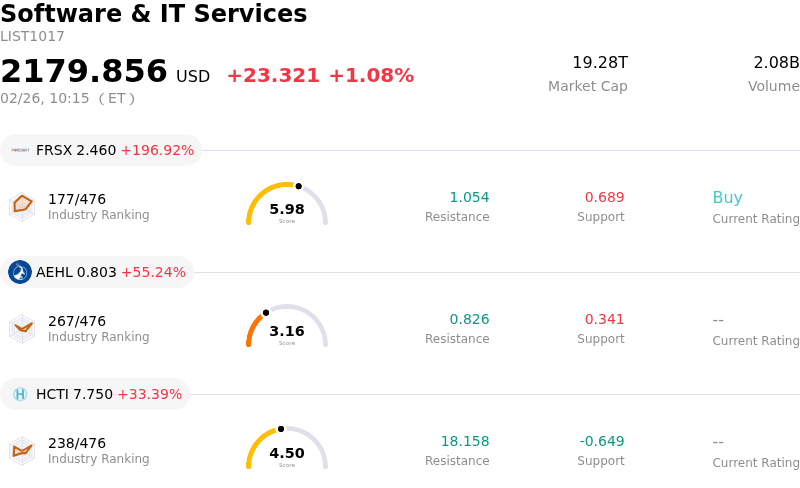Viewport: 800px width, 488px height.
Task: Click the FRSX company logo icon
Action: 20,150
